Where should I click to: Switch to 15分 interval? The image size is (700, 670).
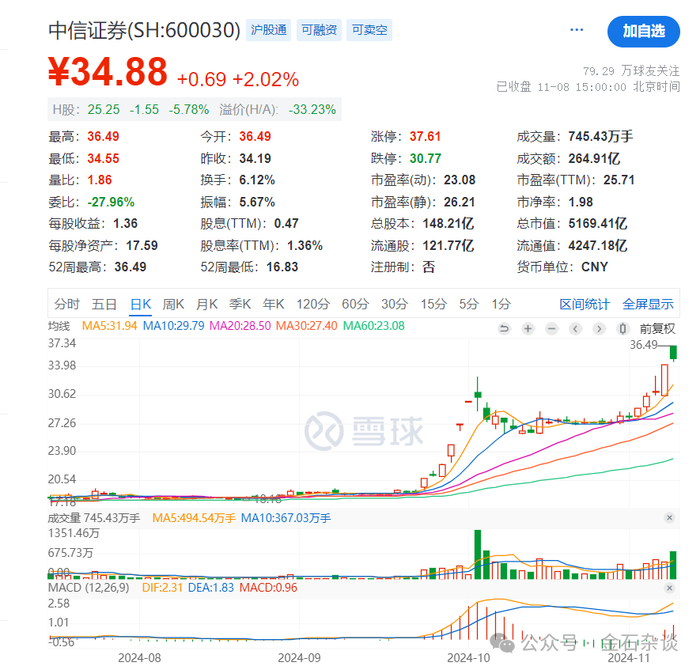(433, 304)
